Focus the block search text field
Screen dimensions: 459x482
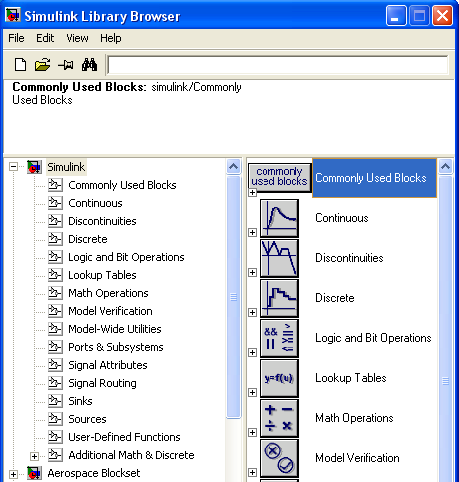coord(278,65)
